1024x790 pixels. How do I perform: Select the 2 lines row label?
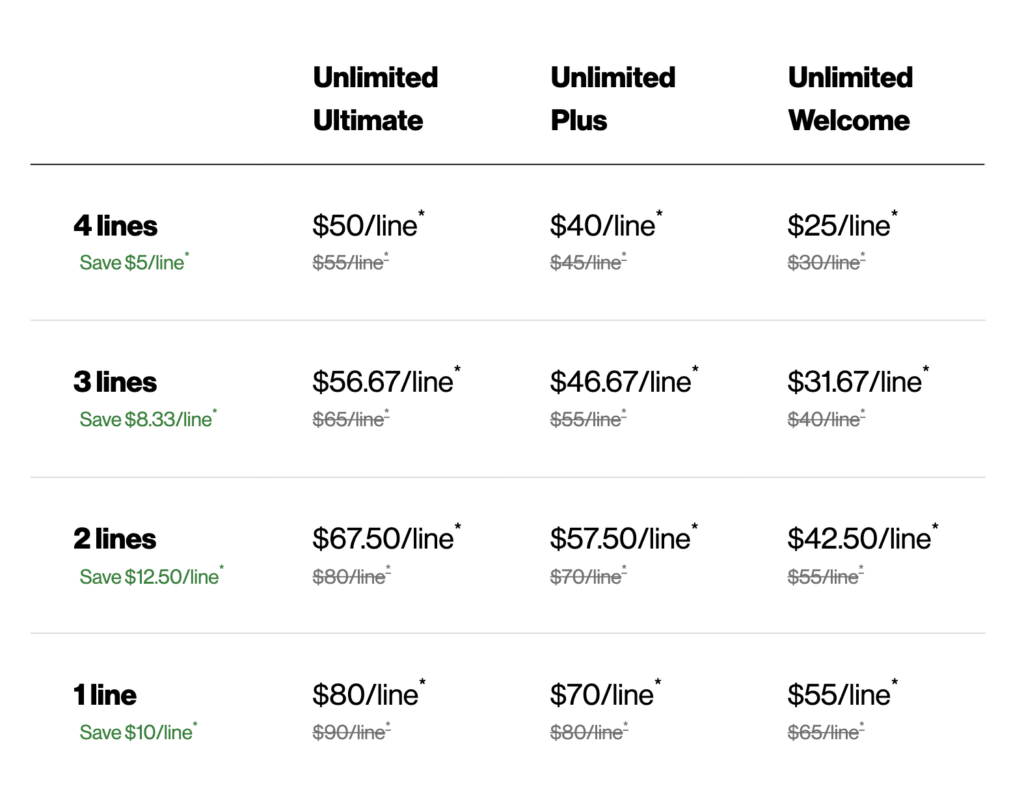(115, 539)
